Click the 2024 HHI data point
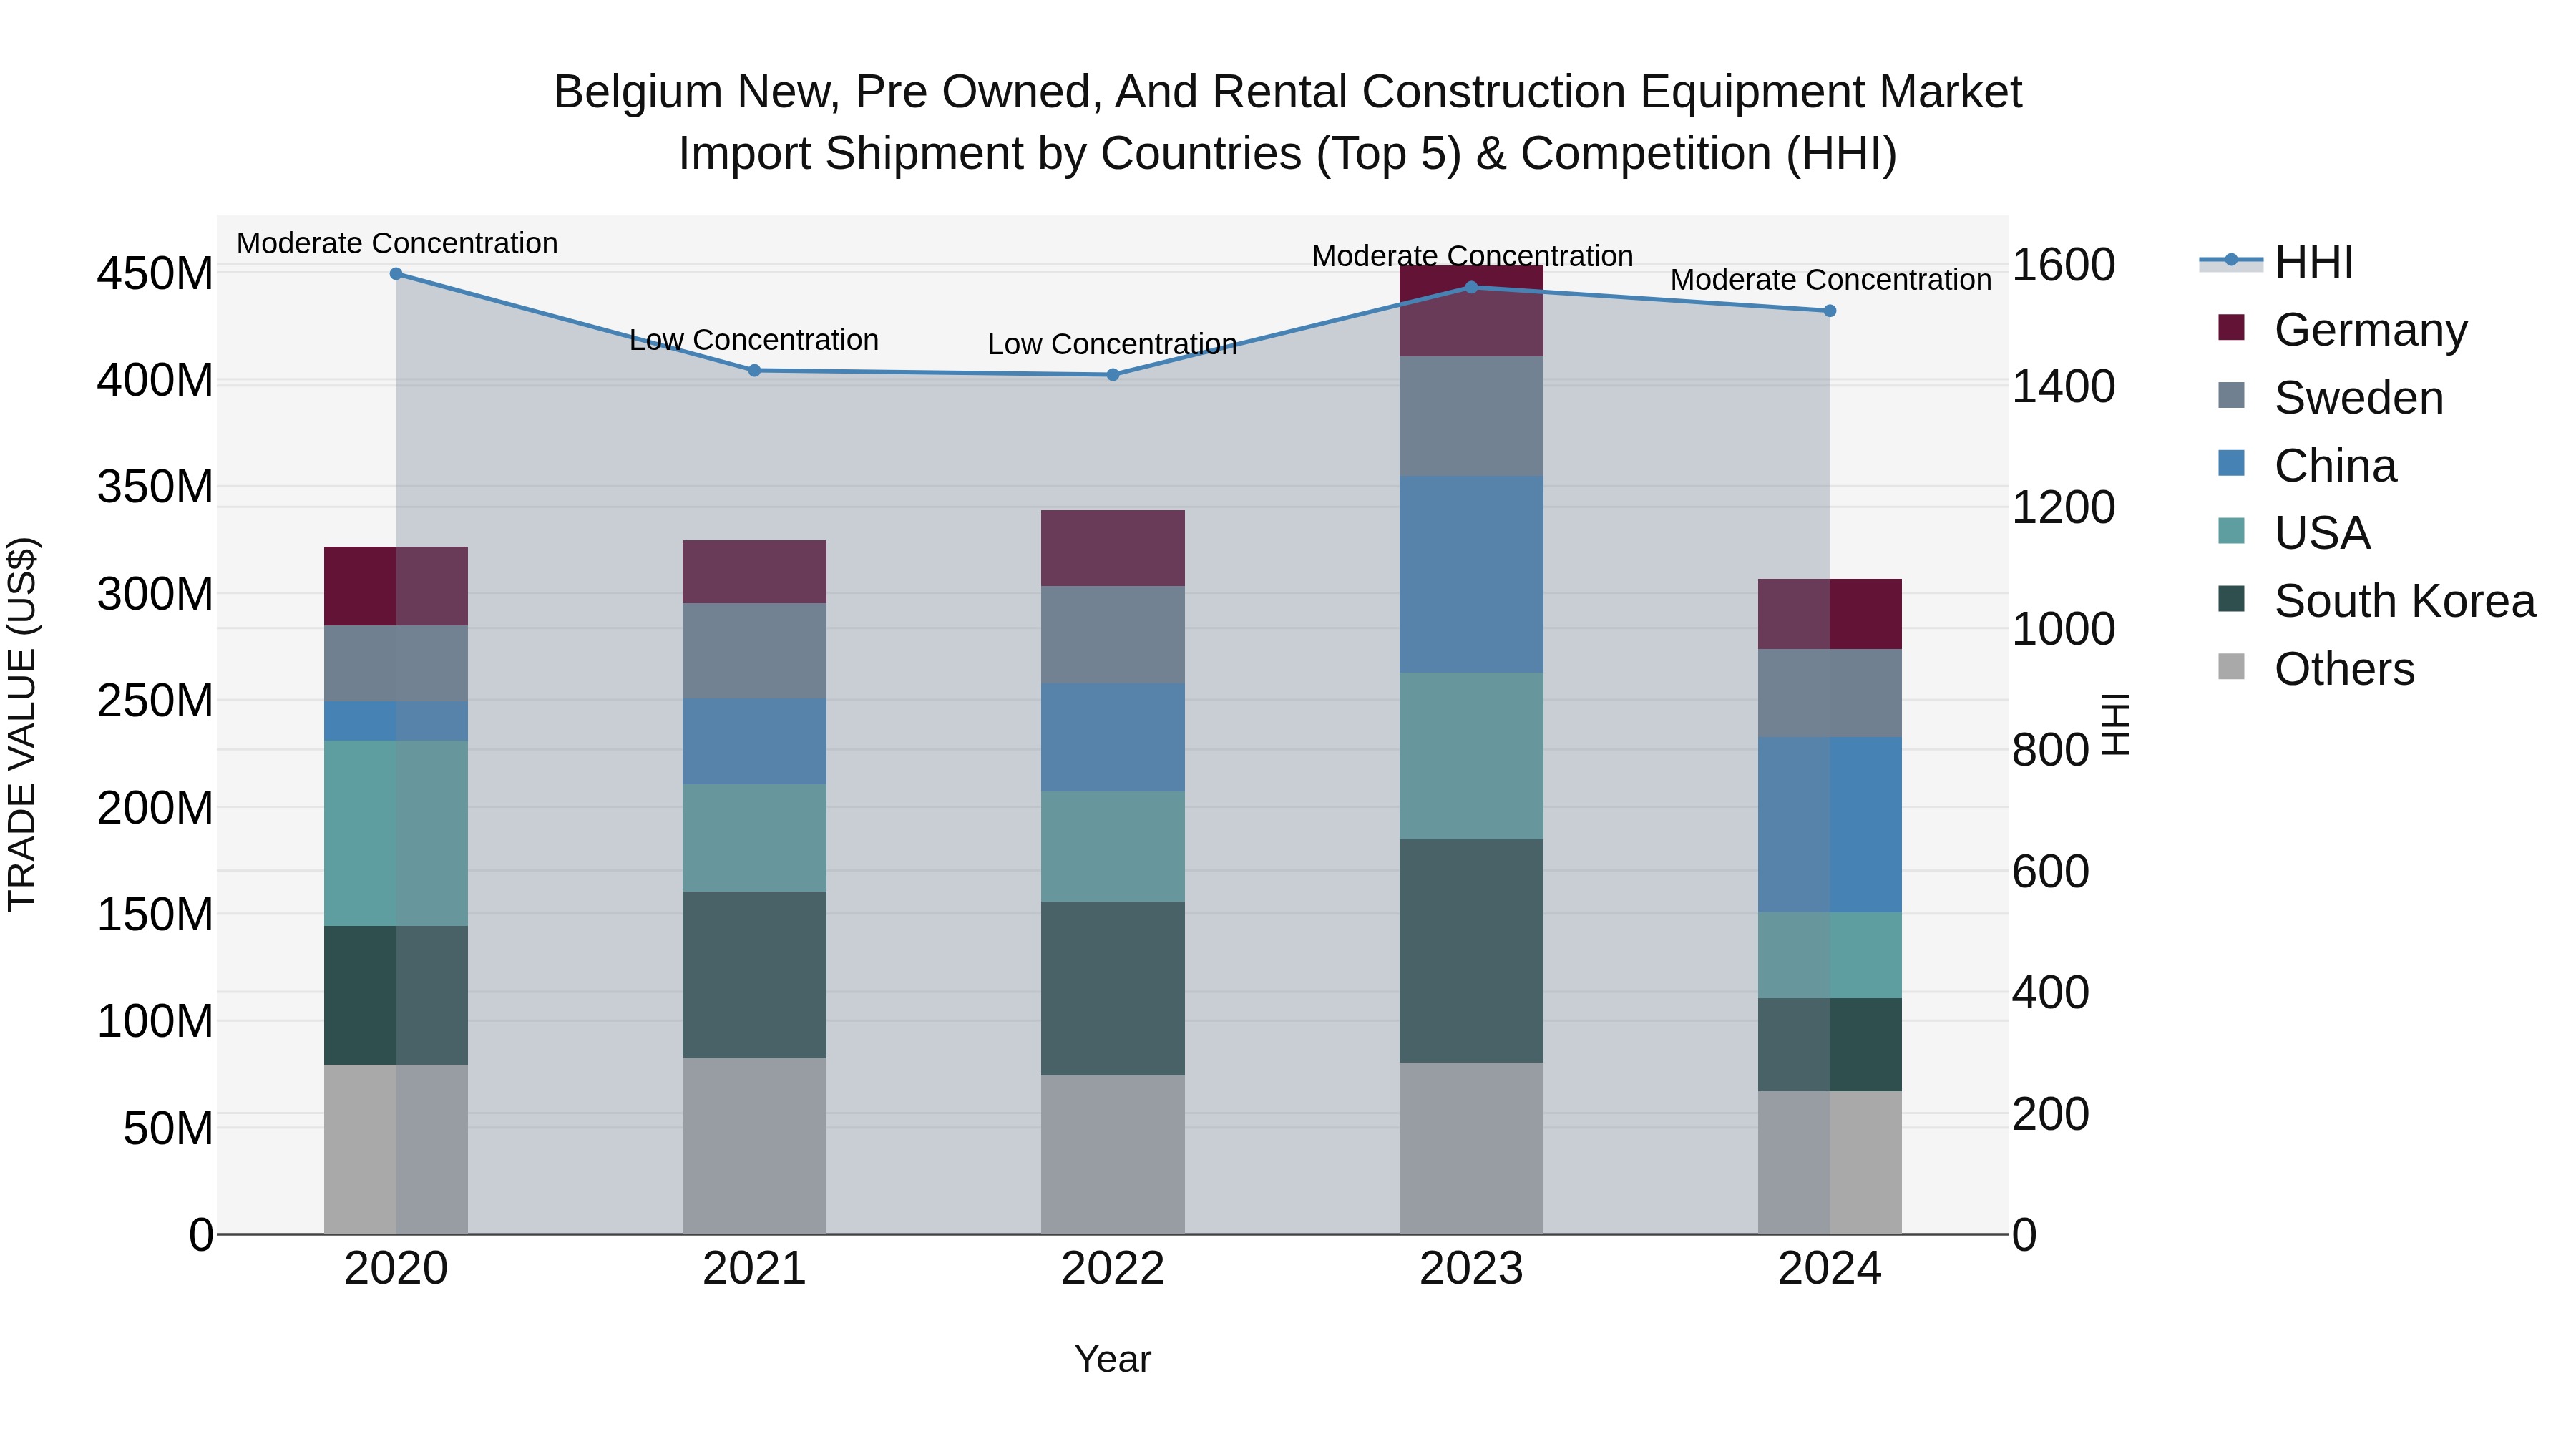This screenshot has height=1449, width=2576. pos(1830,311)
